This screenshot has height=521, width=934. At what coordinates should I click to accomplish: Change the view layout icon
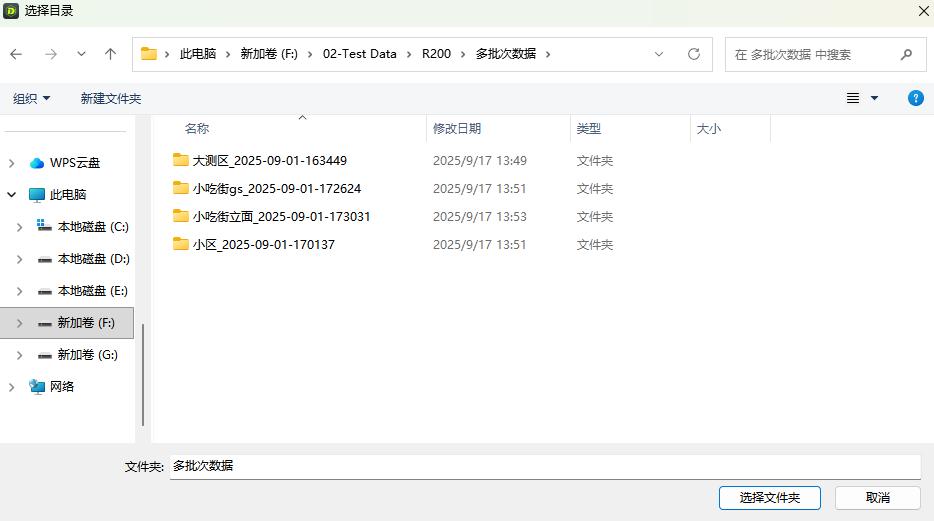853,98
